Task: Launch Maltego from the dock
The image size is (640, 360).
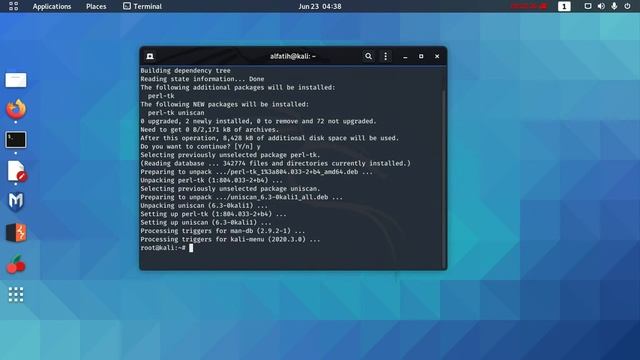Action: (16, 202)
